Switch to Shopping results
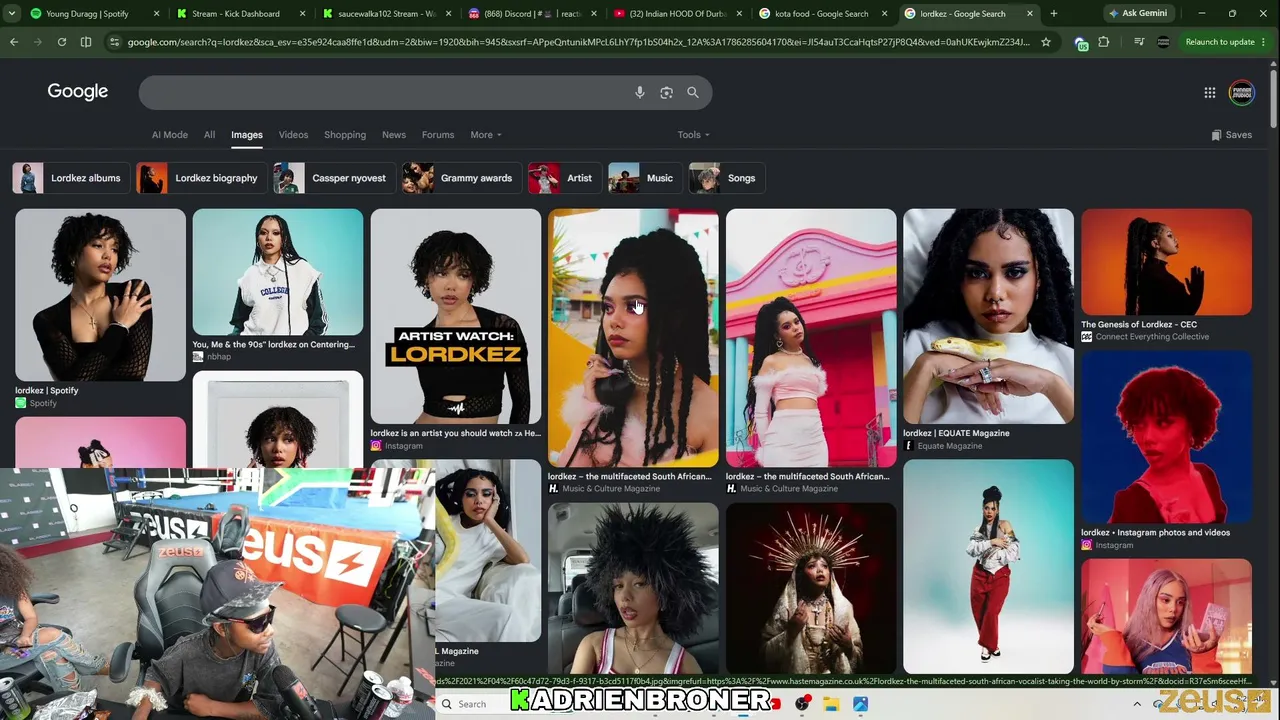Viewport: 1280px width, 720px height. 345,135
